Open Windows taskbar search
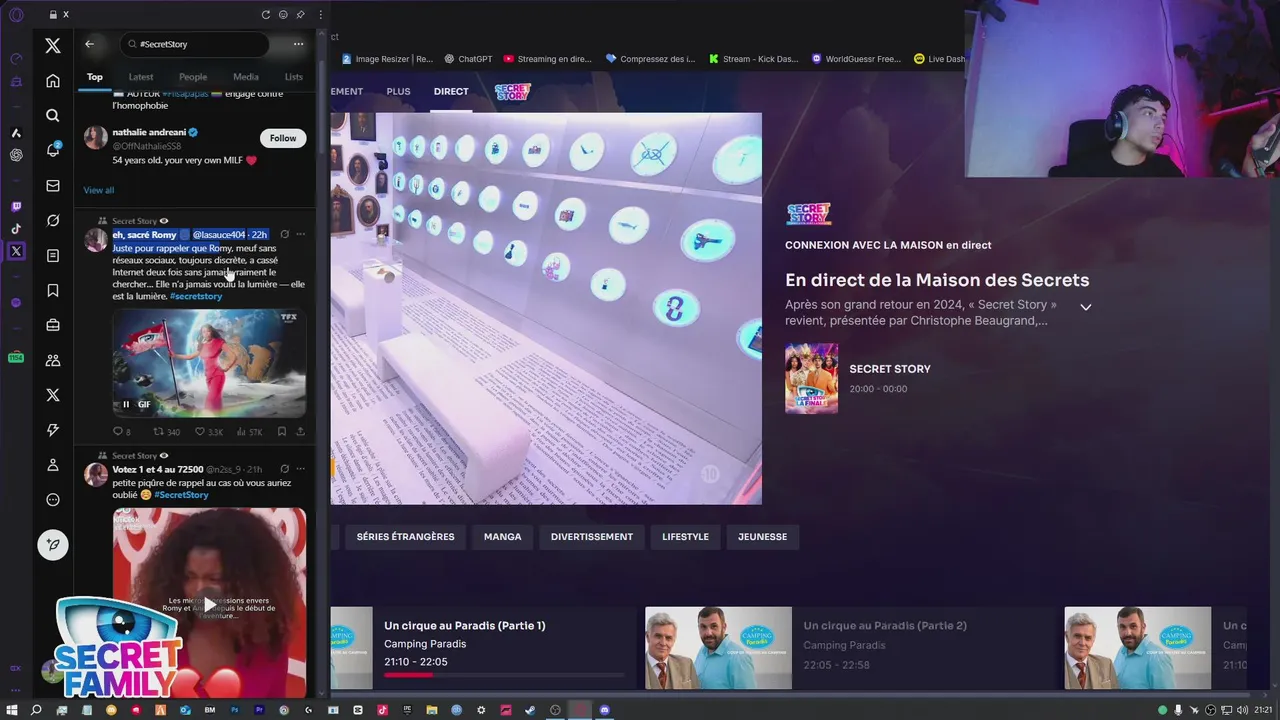Viewport: 1280px width, 720px height. pos(36,710)
